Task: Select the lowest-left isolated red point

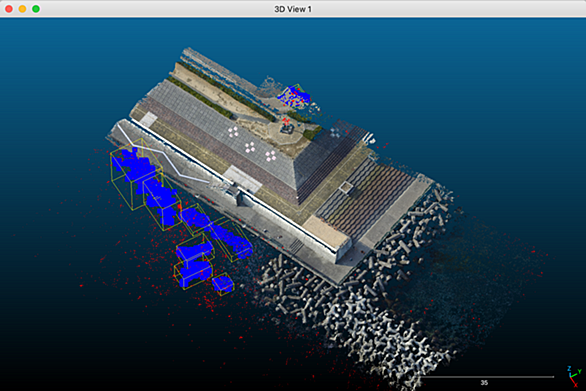Action: click(81, 286)
